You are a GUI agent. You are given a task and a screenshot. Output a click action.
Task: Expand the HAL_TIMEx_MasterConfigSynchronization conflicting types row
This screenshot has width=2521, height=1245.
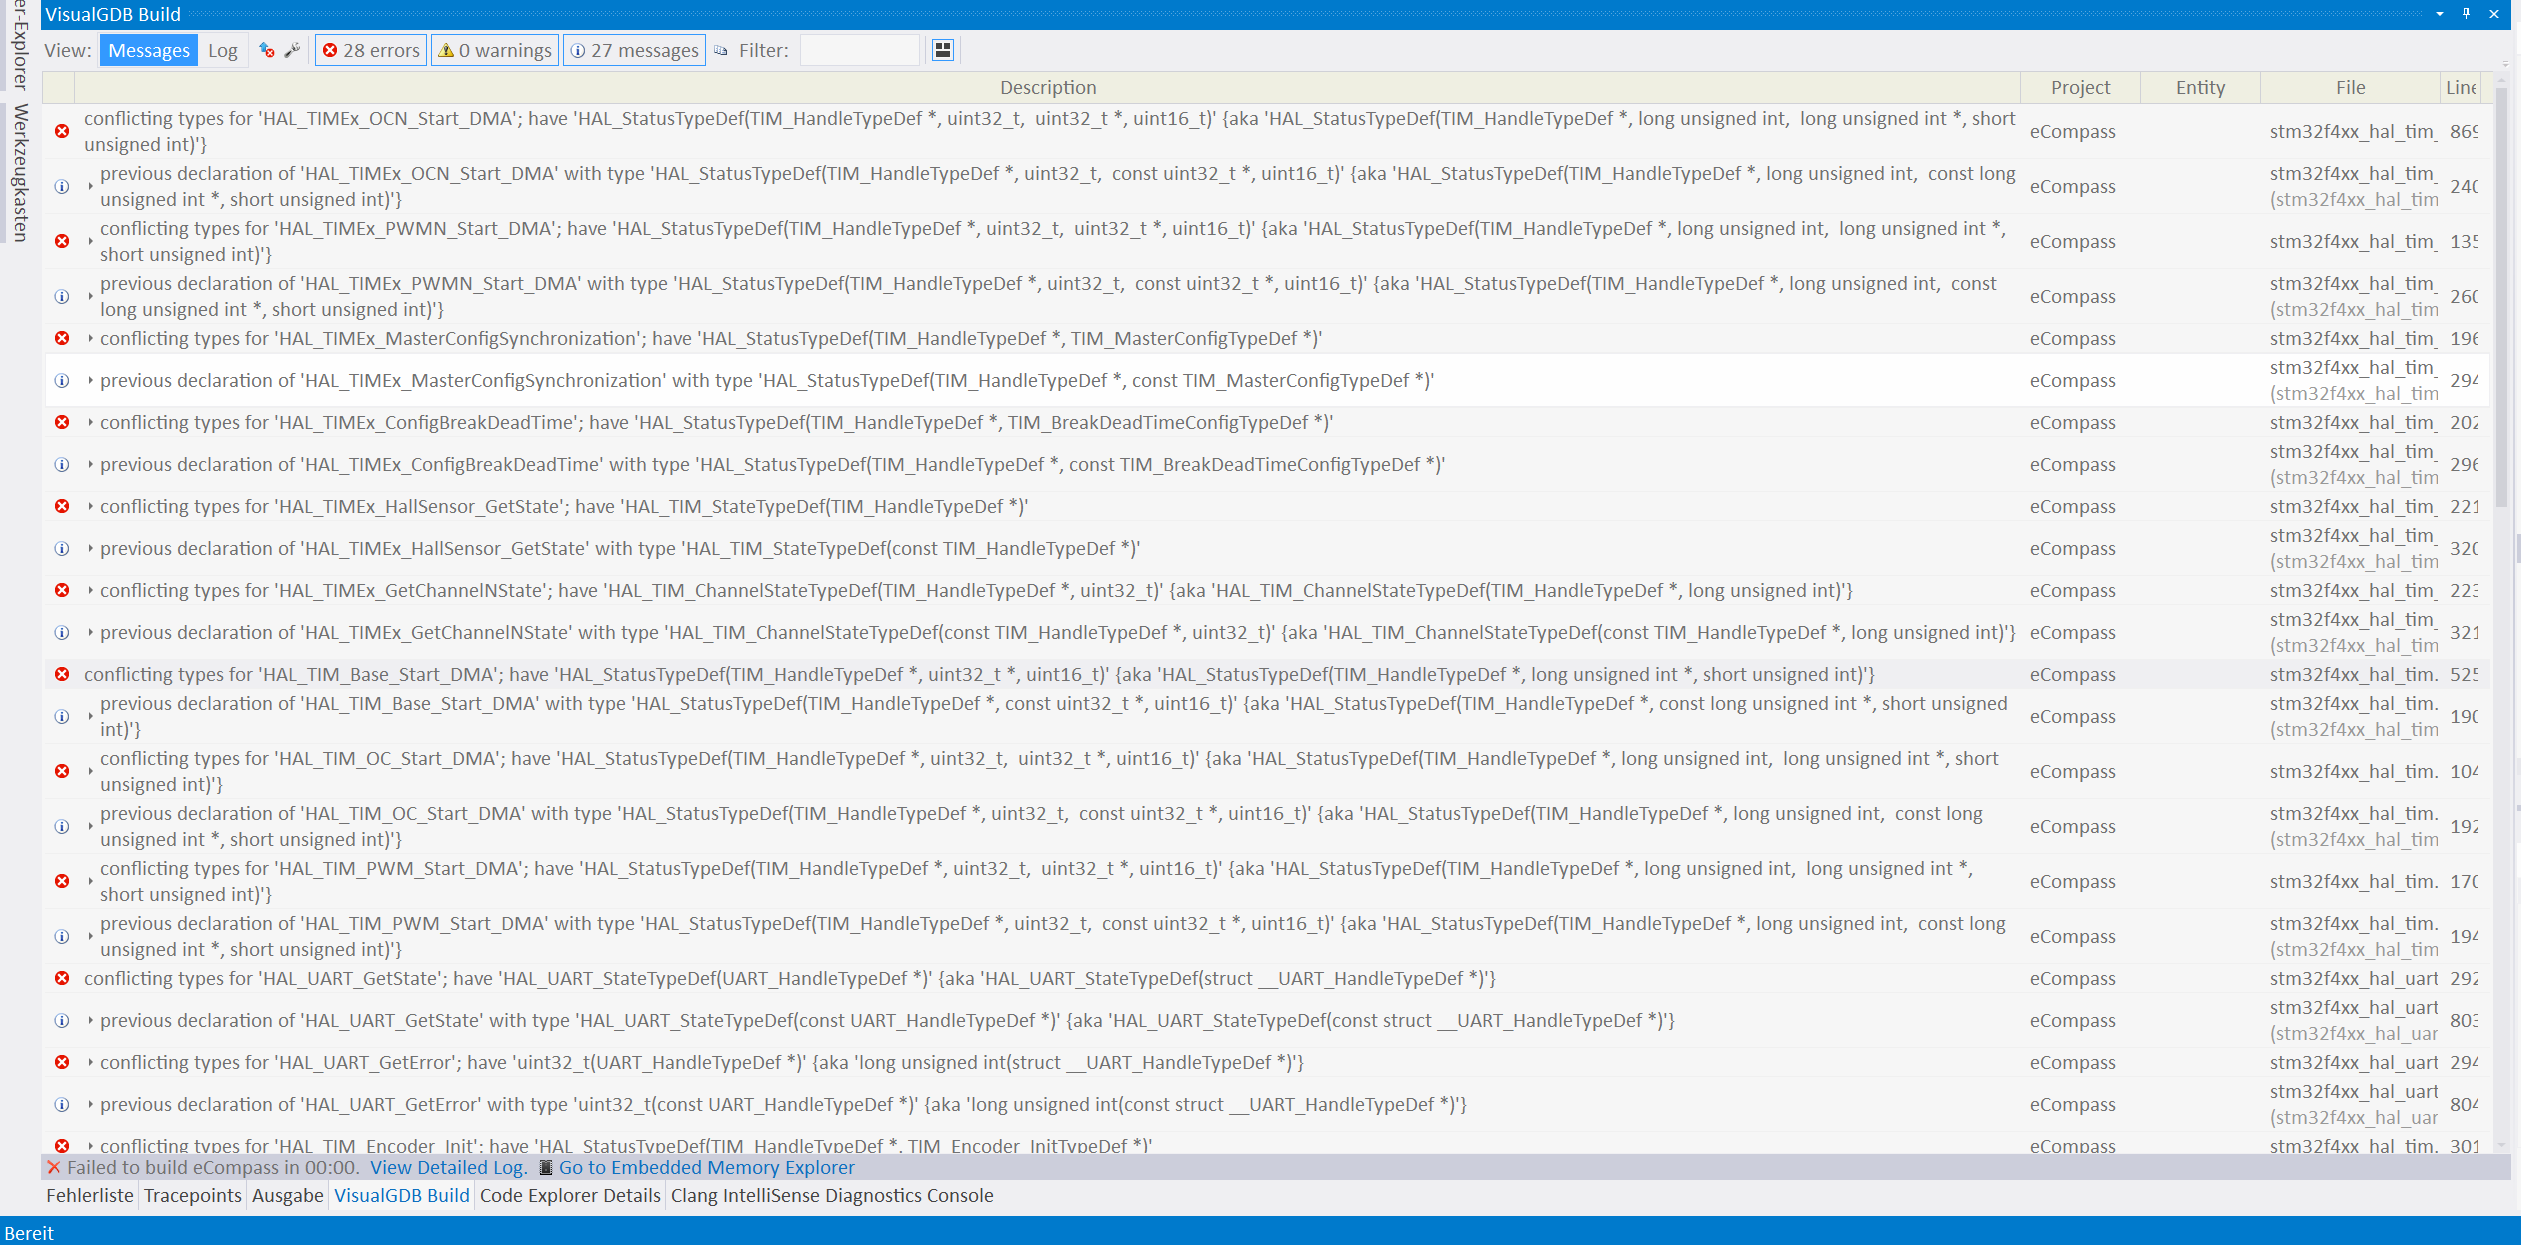pos(90,338)
